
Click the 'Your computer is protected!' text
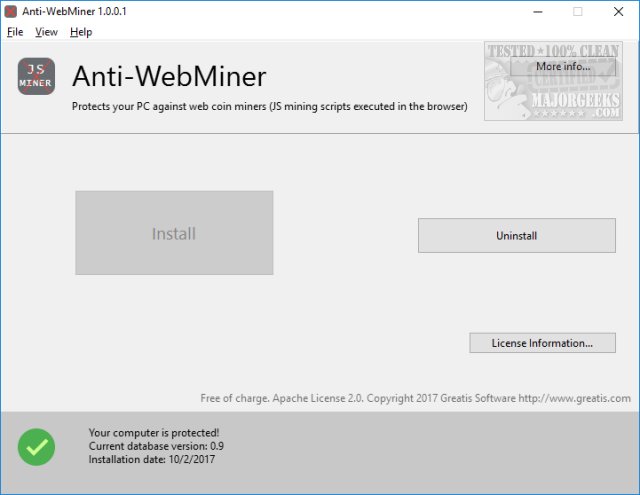pos(154,433)
